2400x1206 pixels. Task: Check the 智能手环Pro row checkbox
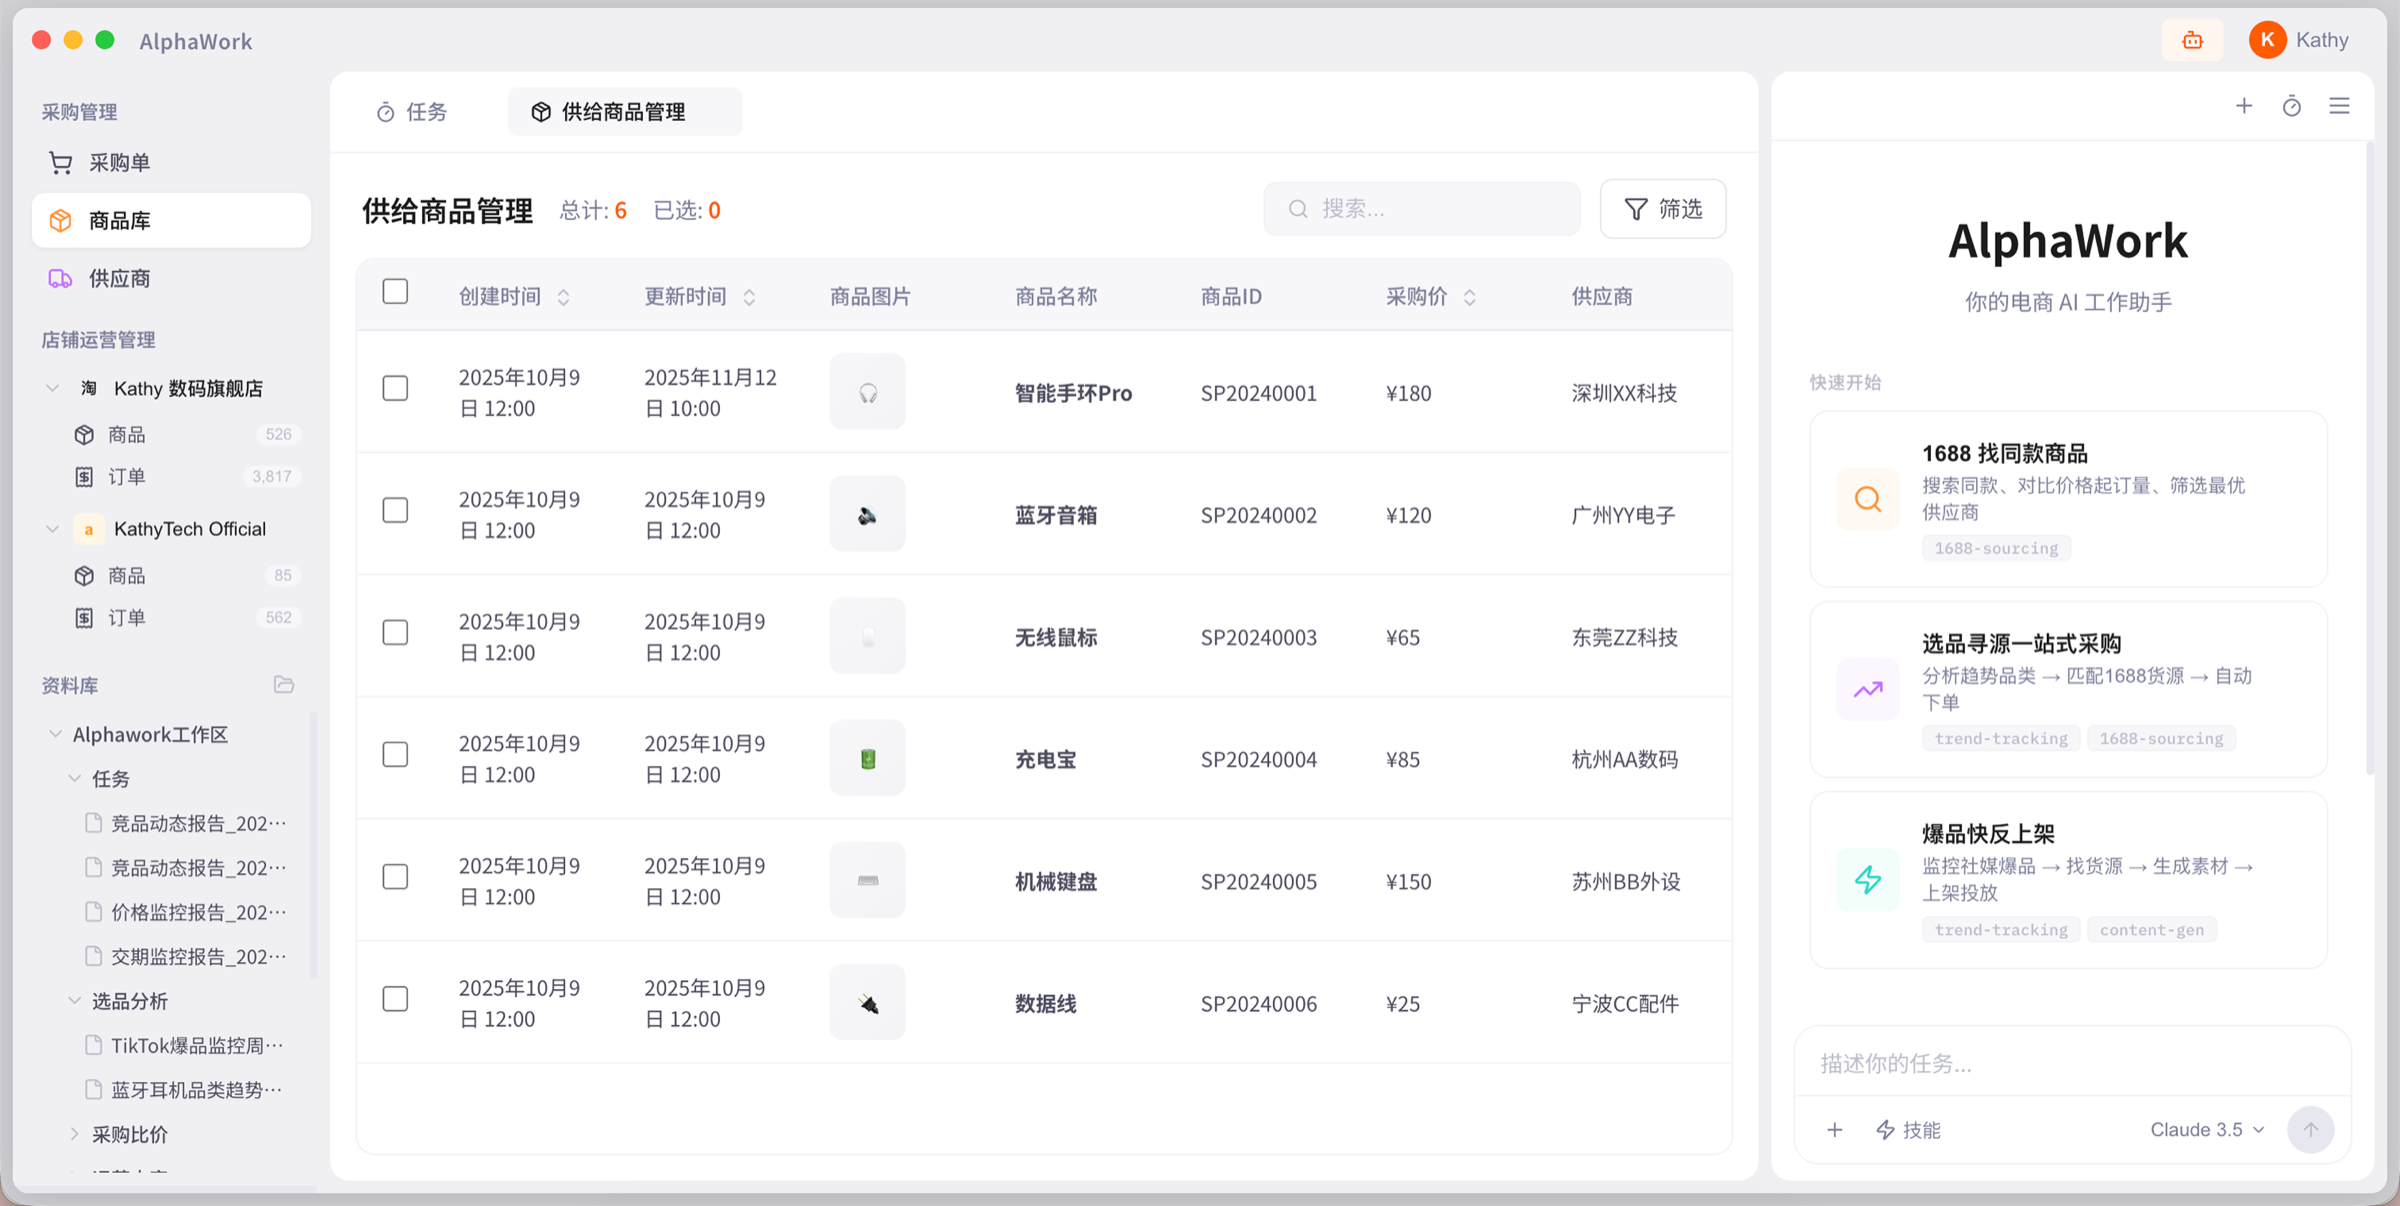pyautogui.click(x=395, y=388)
